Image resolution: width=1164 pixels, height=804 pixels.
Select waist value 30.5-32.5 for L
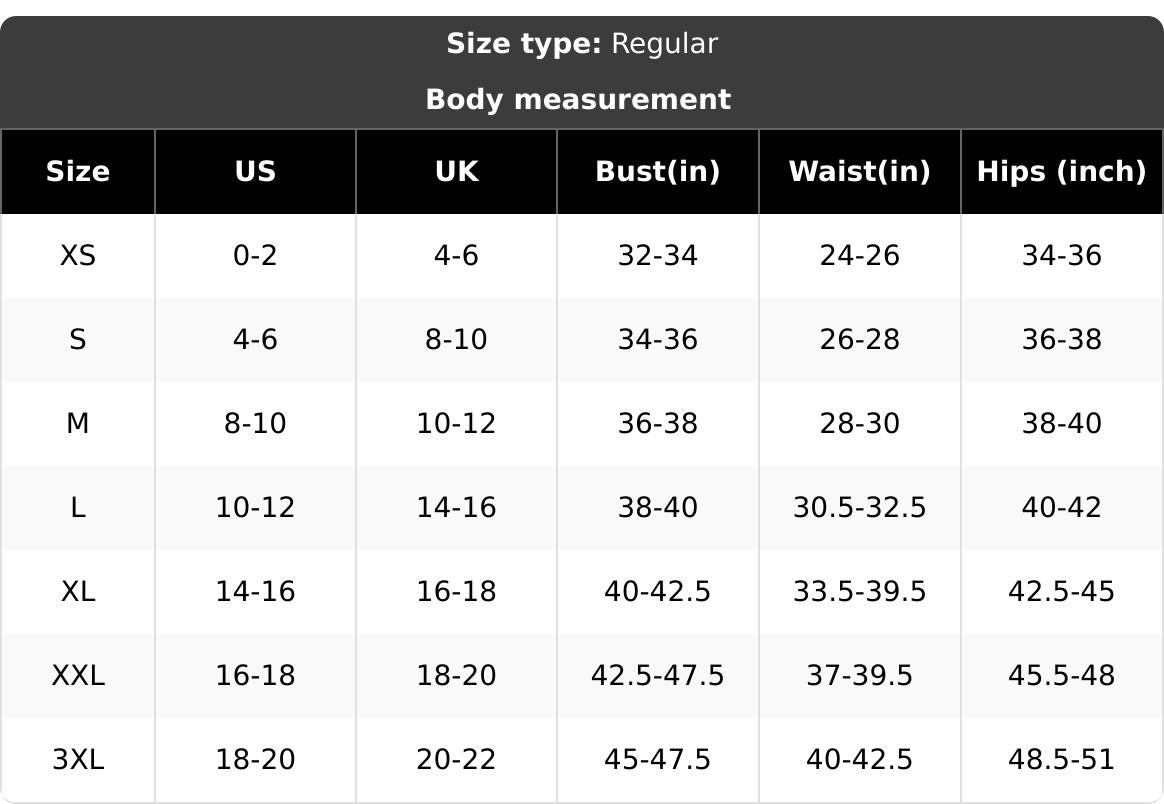click(x=860, y=508)
